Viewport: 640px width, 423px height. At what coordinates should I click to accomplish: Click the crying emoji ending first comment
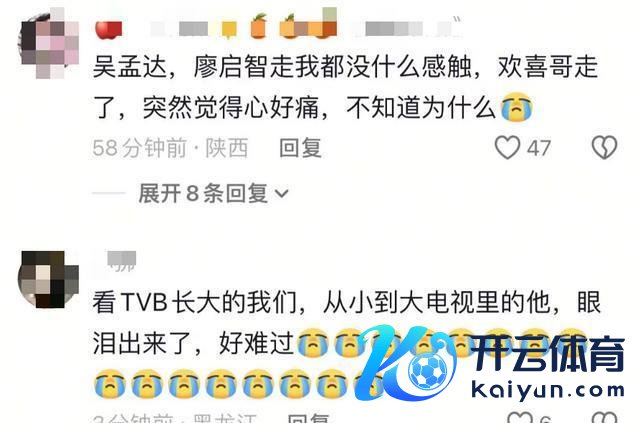tap(516, 107)
